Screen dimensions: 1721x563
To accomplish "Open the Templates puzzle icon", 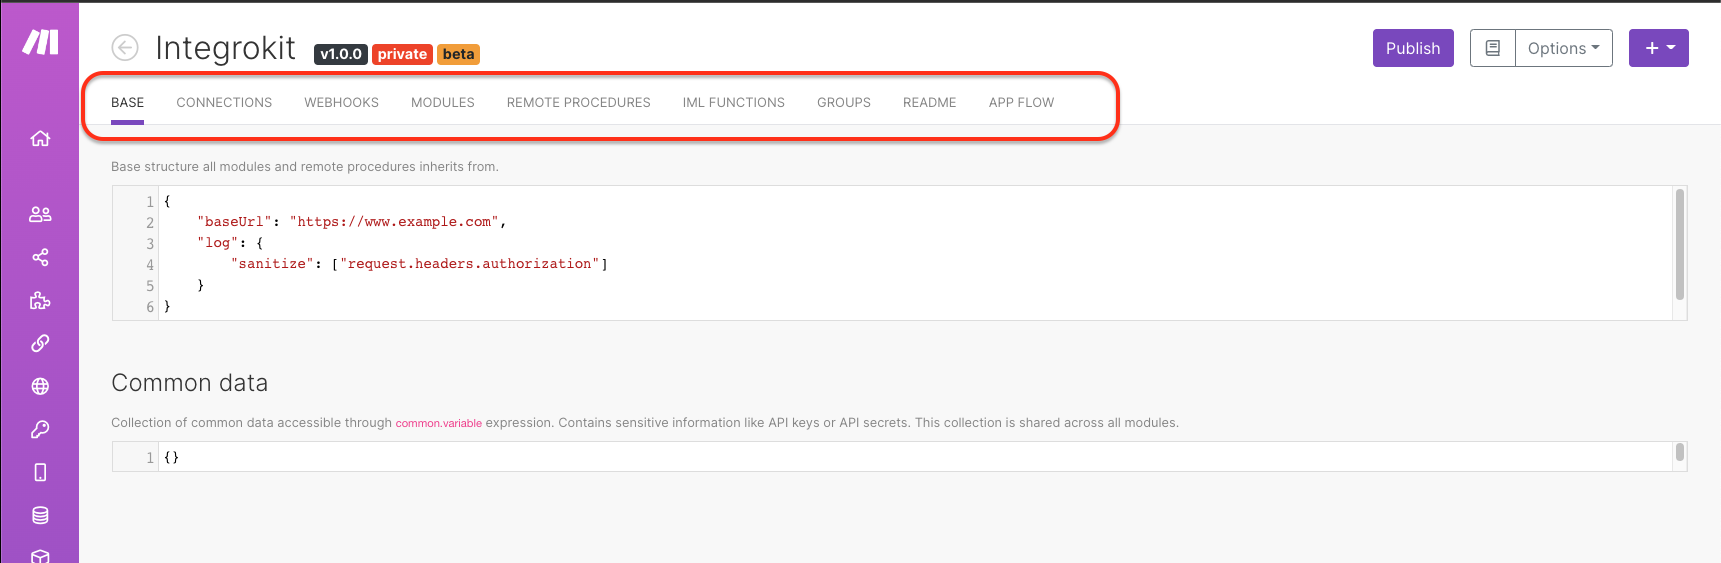I will point(40,300).
